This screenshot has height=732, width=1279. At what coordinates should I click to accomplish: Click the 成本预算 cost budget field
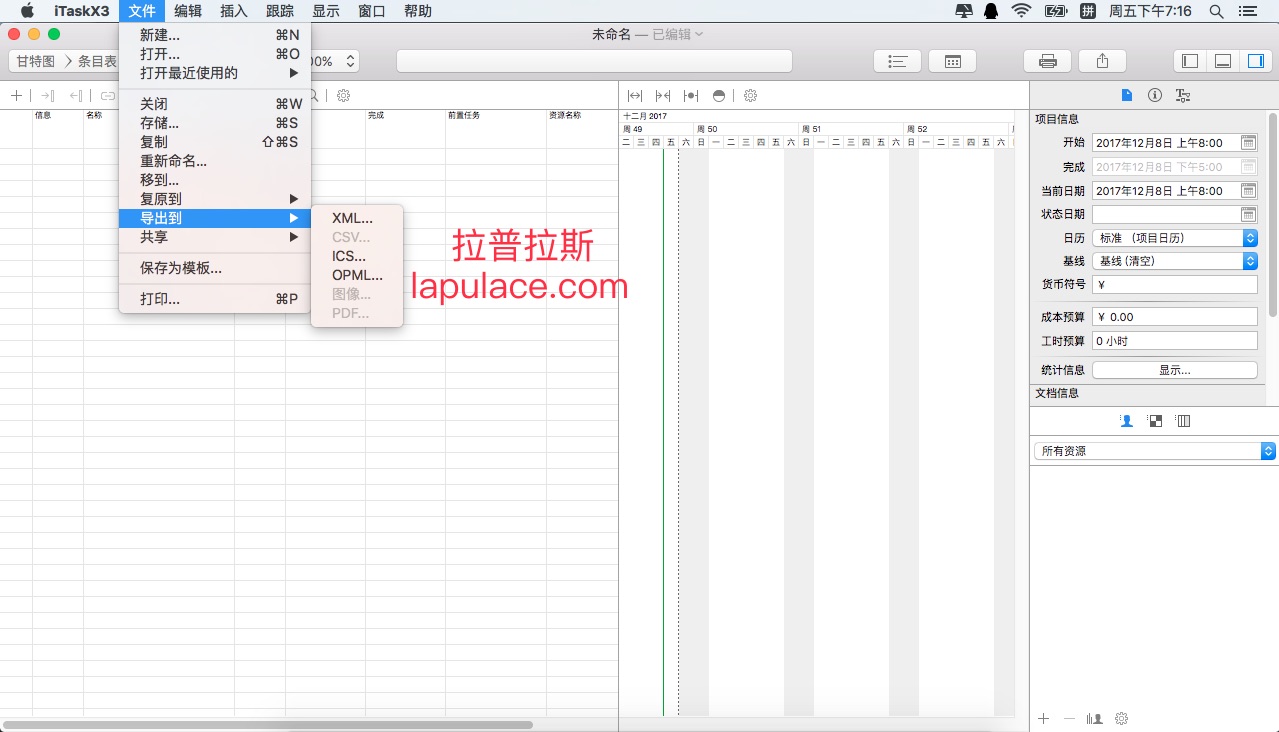[1174, 317]
